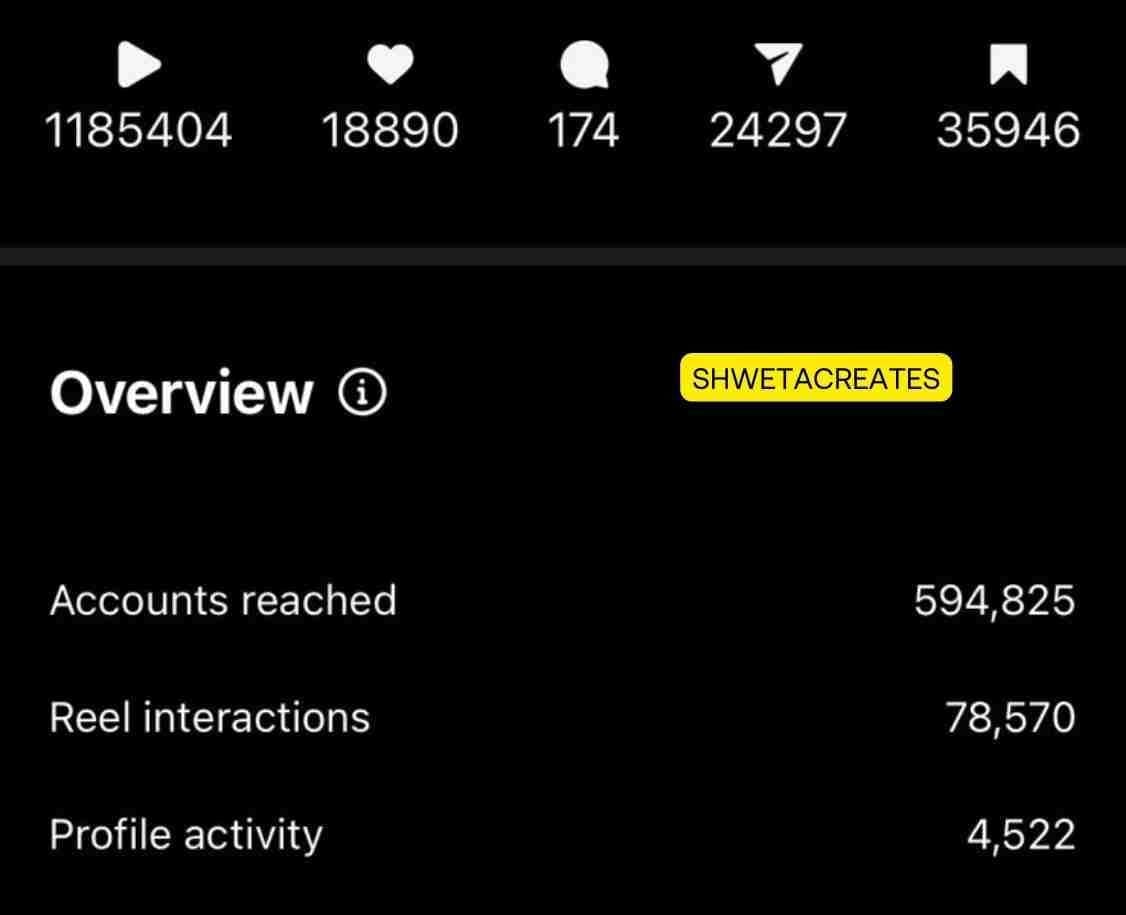Image resolution: width=1126 pixels, height=915 pixels.
Task: Select the 174 comments count
Action: tap(583, 130)
